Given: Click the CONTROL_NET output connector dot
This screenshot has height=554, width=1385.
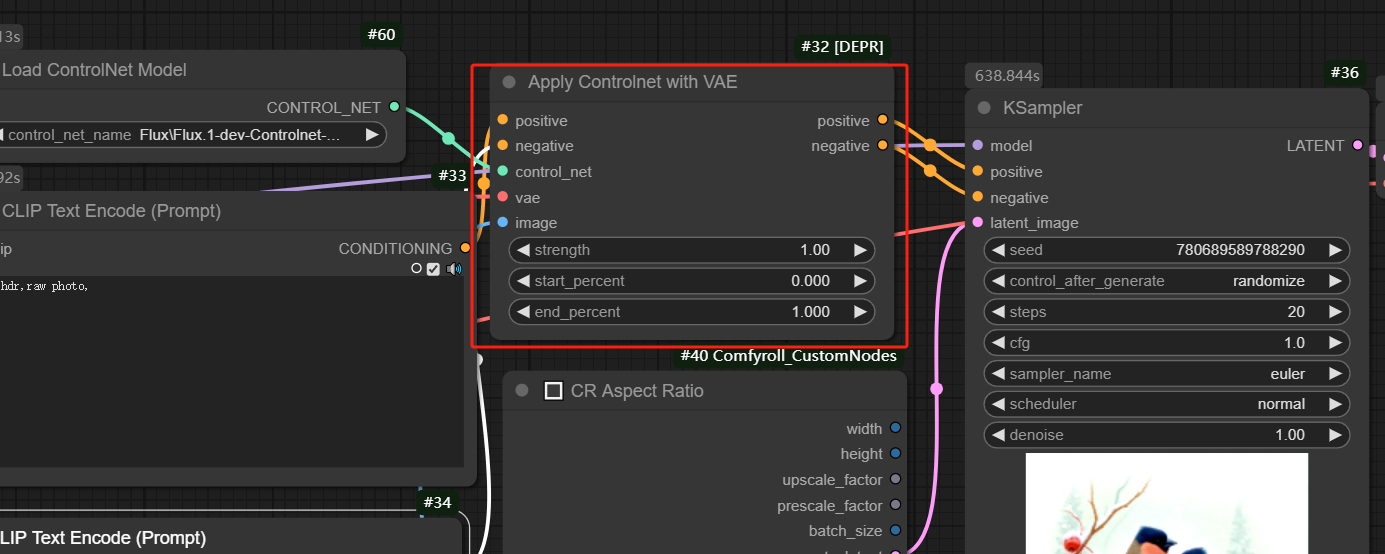Looking at the screenshot, I should pos(394,107).
